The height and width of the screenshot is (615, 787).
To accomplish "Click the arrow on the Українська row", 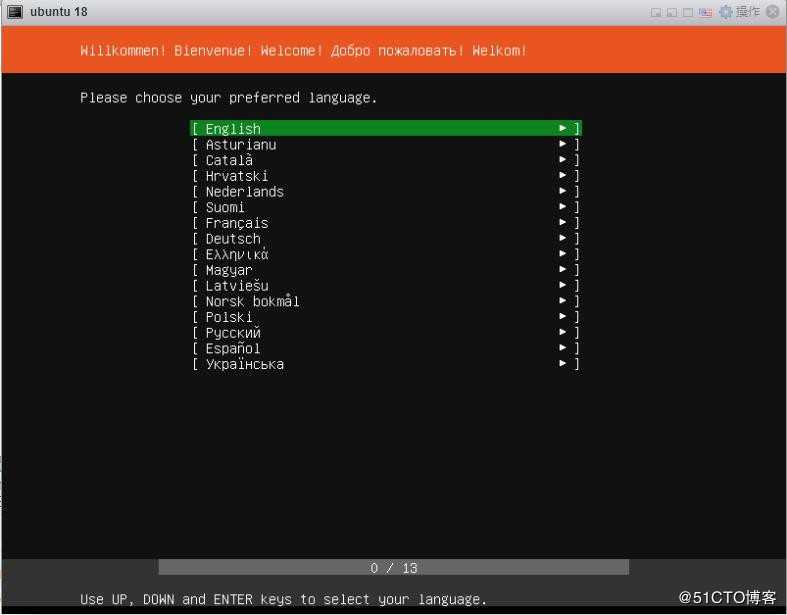I will [x=563, y=363].
